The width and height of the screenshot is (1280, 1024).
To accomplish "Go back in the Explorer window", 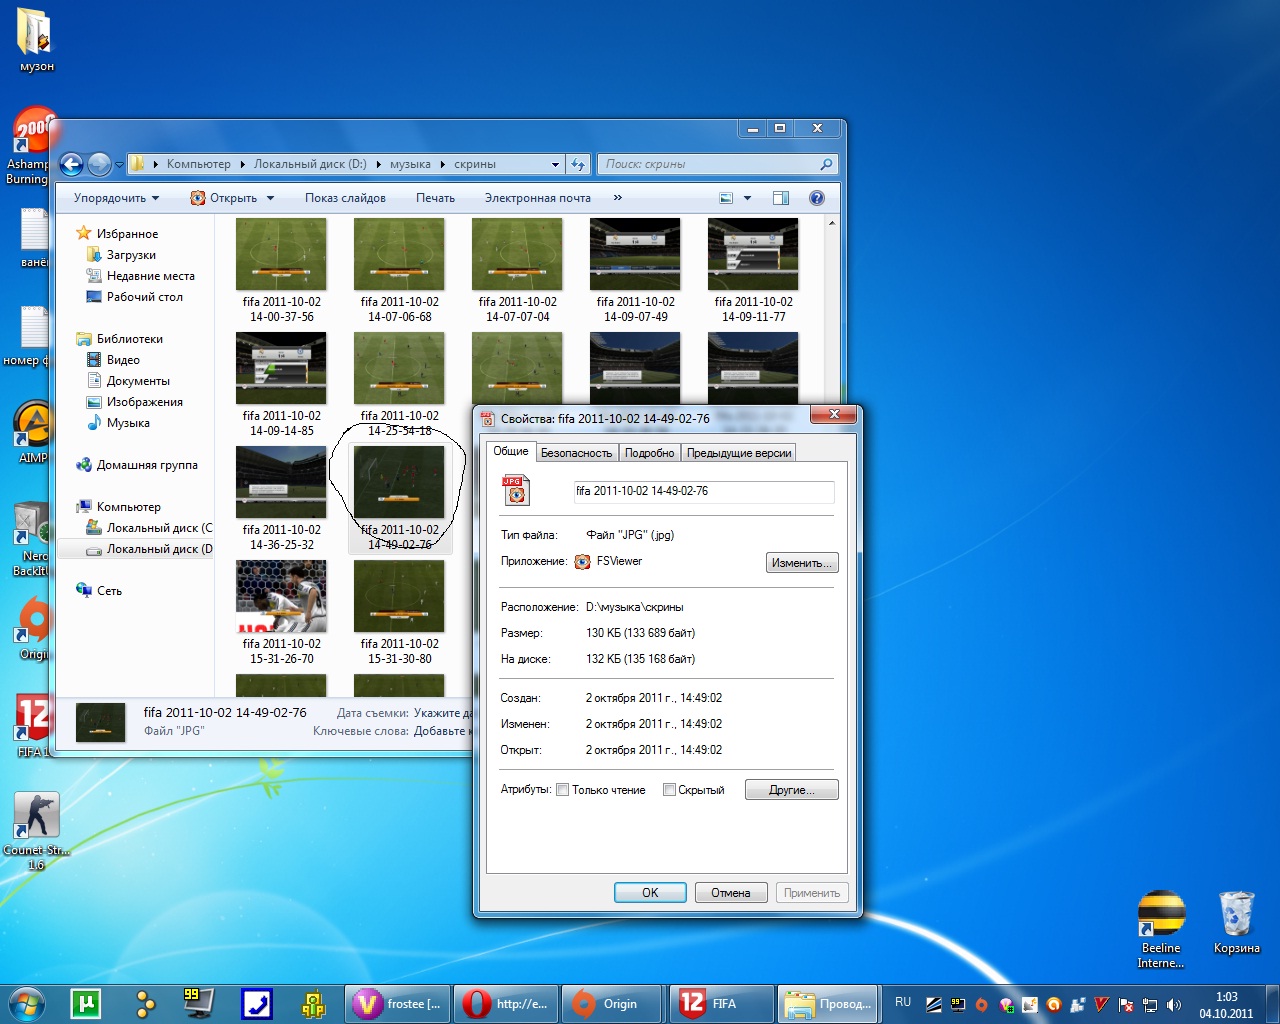I will tap(71, 164).
